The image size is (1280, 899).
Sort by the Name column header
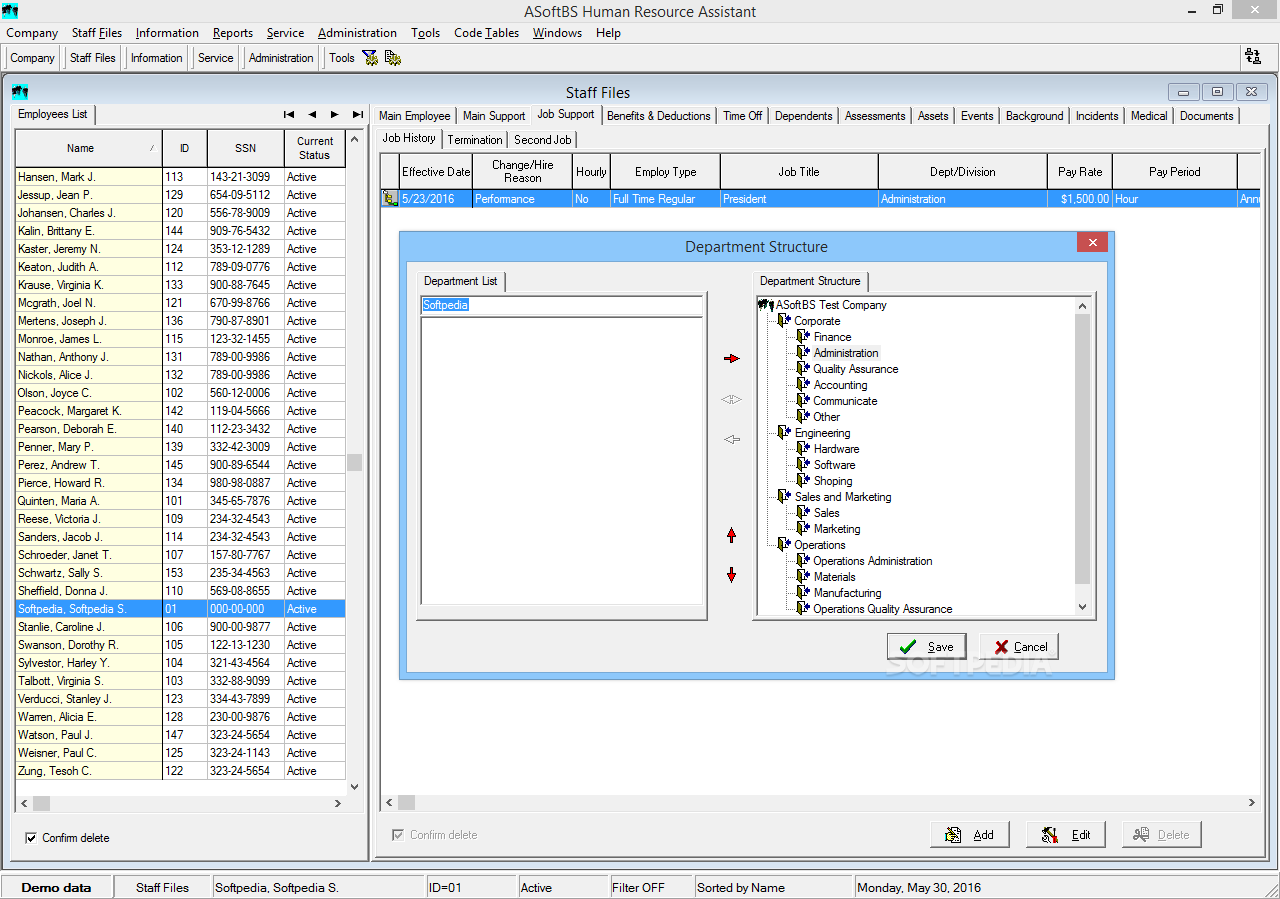point(88,148)
